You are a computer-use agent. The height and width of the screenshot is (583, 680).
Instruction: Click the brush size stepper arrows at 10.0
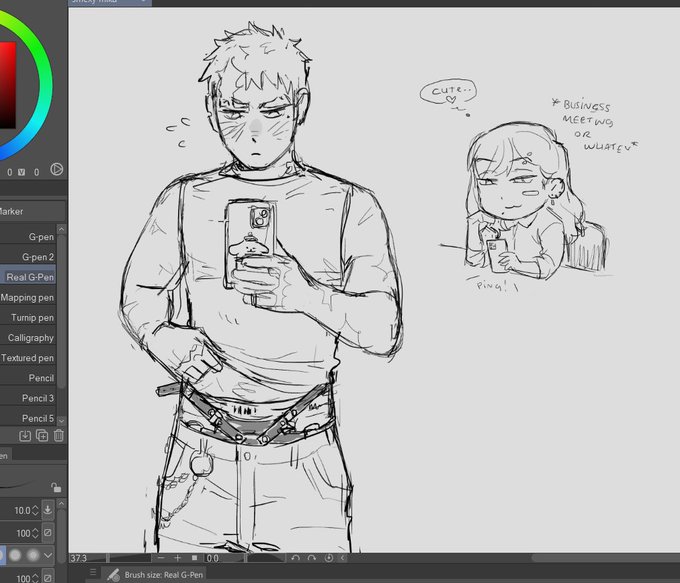pos(36,510)
